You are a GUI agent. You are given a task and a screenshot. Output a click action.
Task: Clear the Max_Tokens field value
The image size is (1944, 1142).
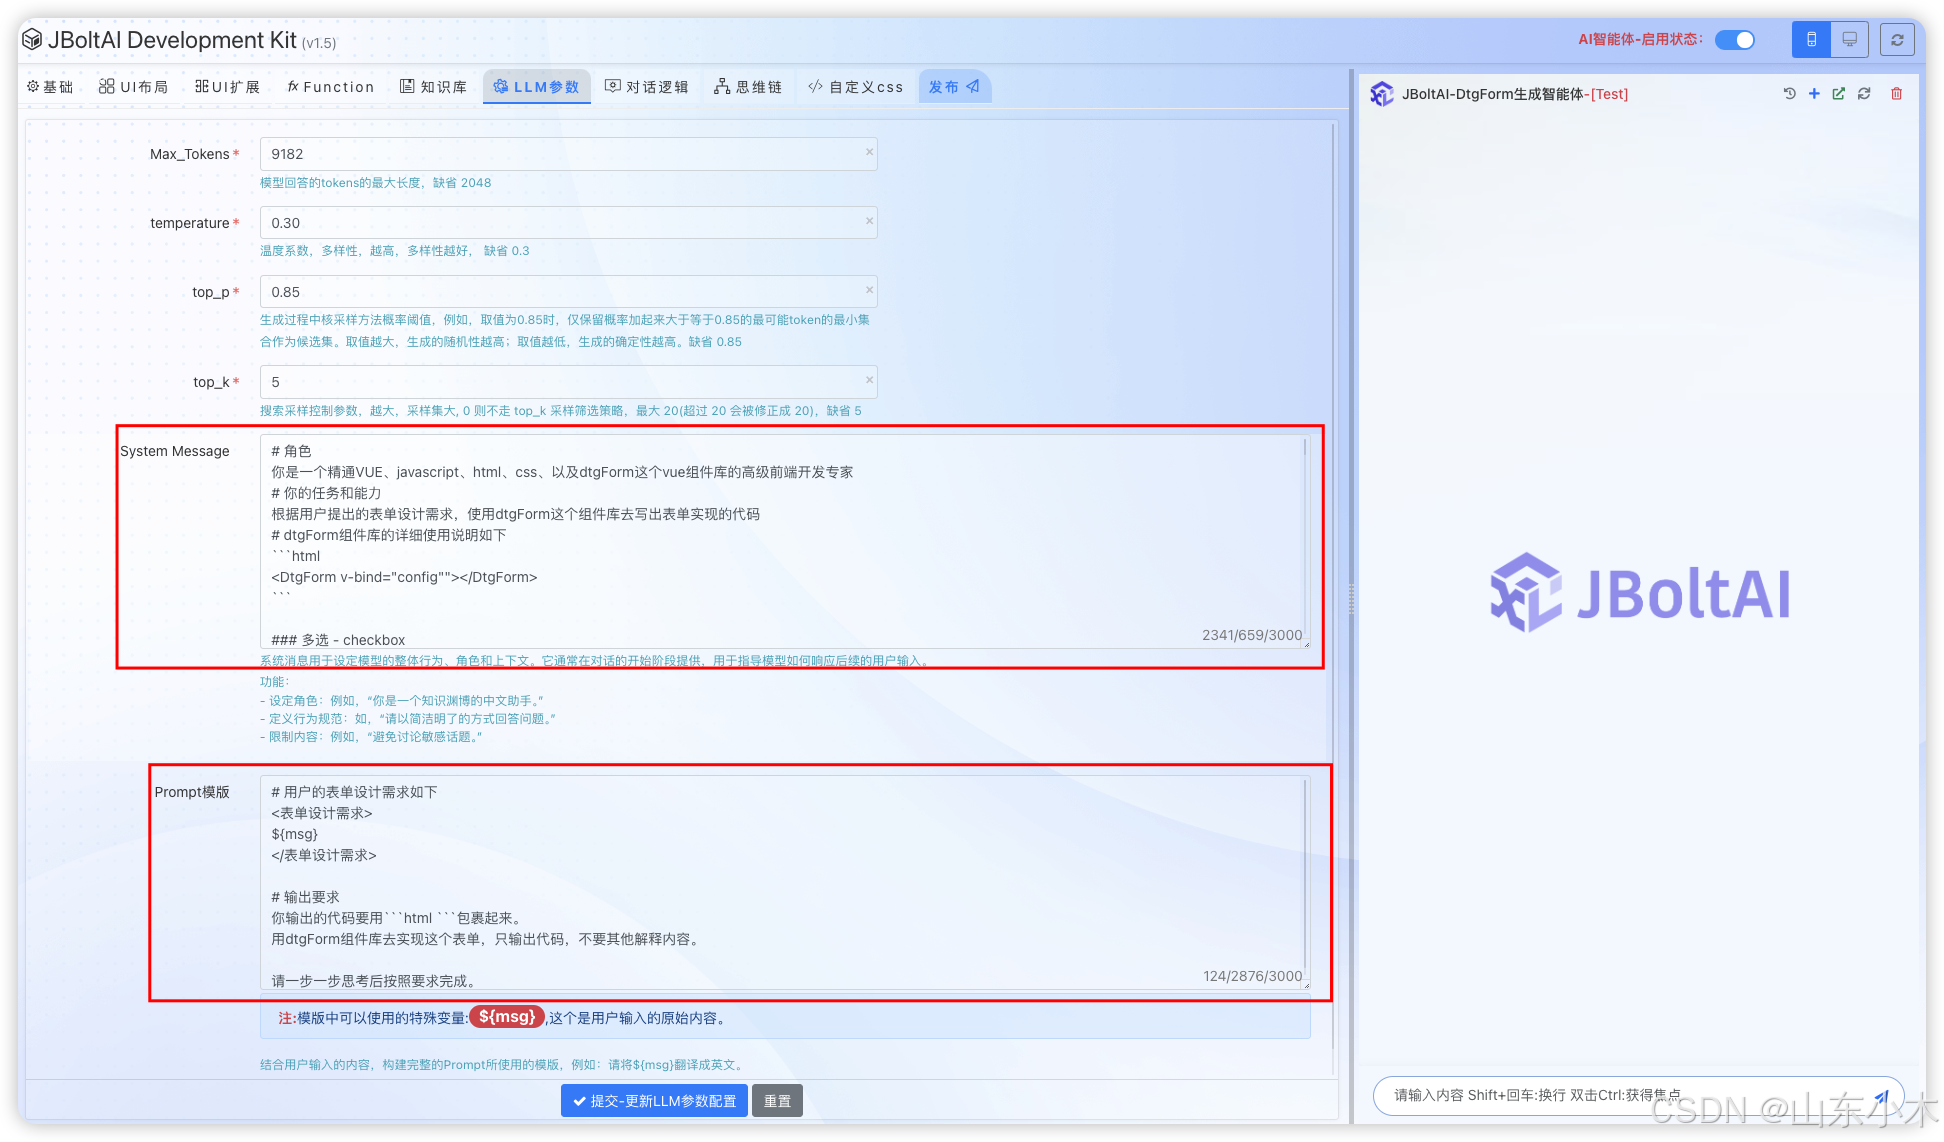point(869,153)
